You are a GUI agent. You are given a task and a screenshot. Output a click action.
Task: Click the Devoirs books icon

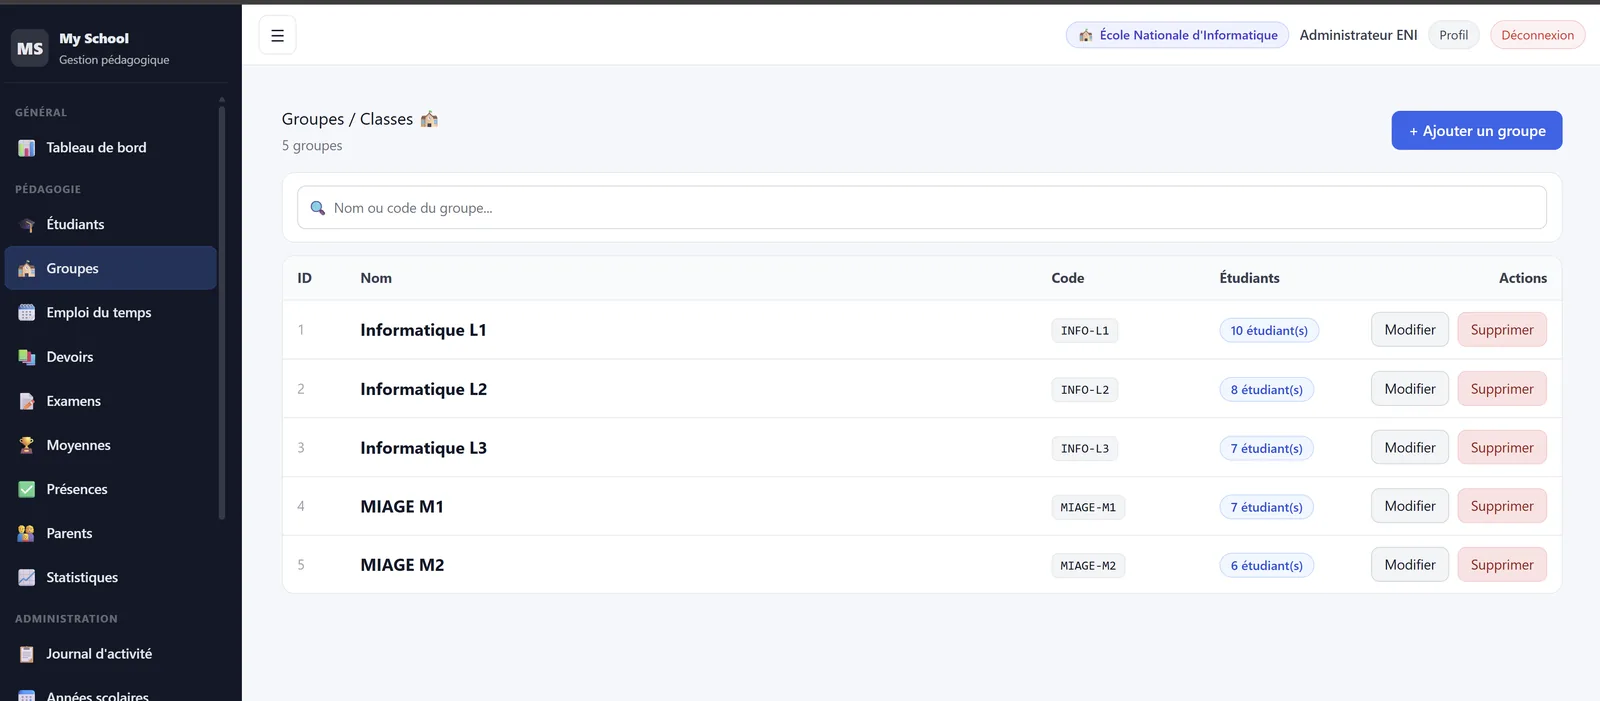tap(27, 357)
